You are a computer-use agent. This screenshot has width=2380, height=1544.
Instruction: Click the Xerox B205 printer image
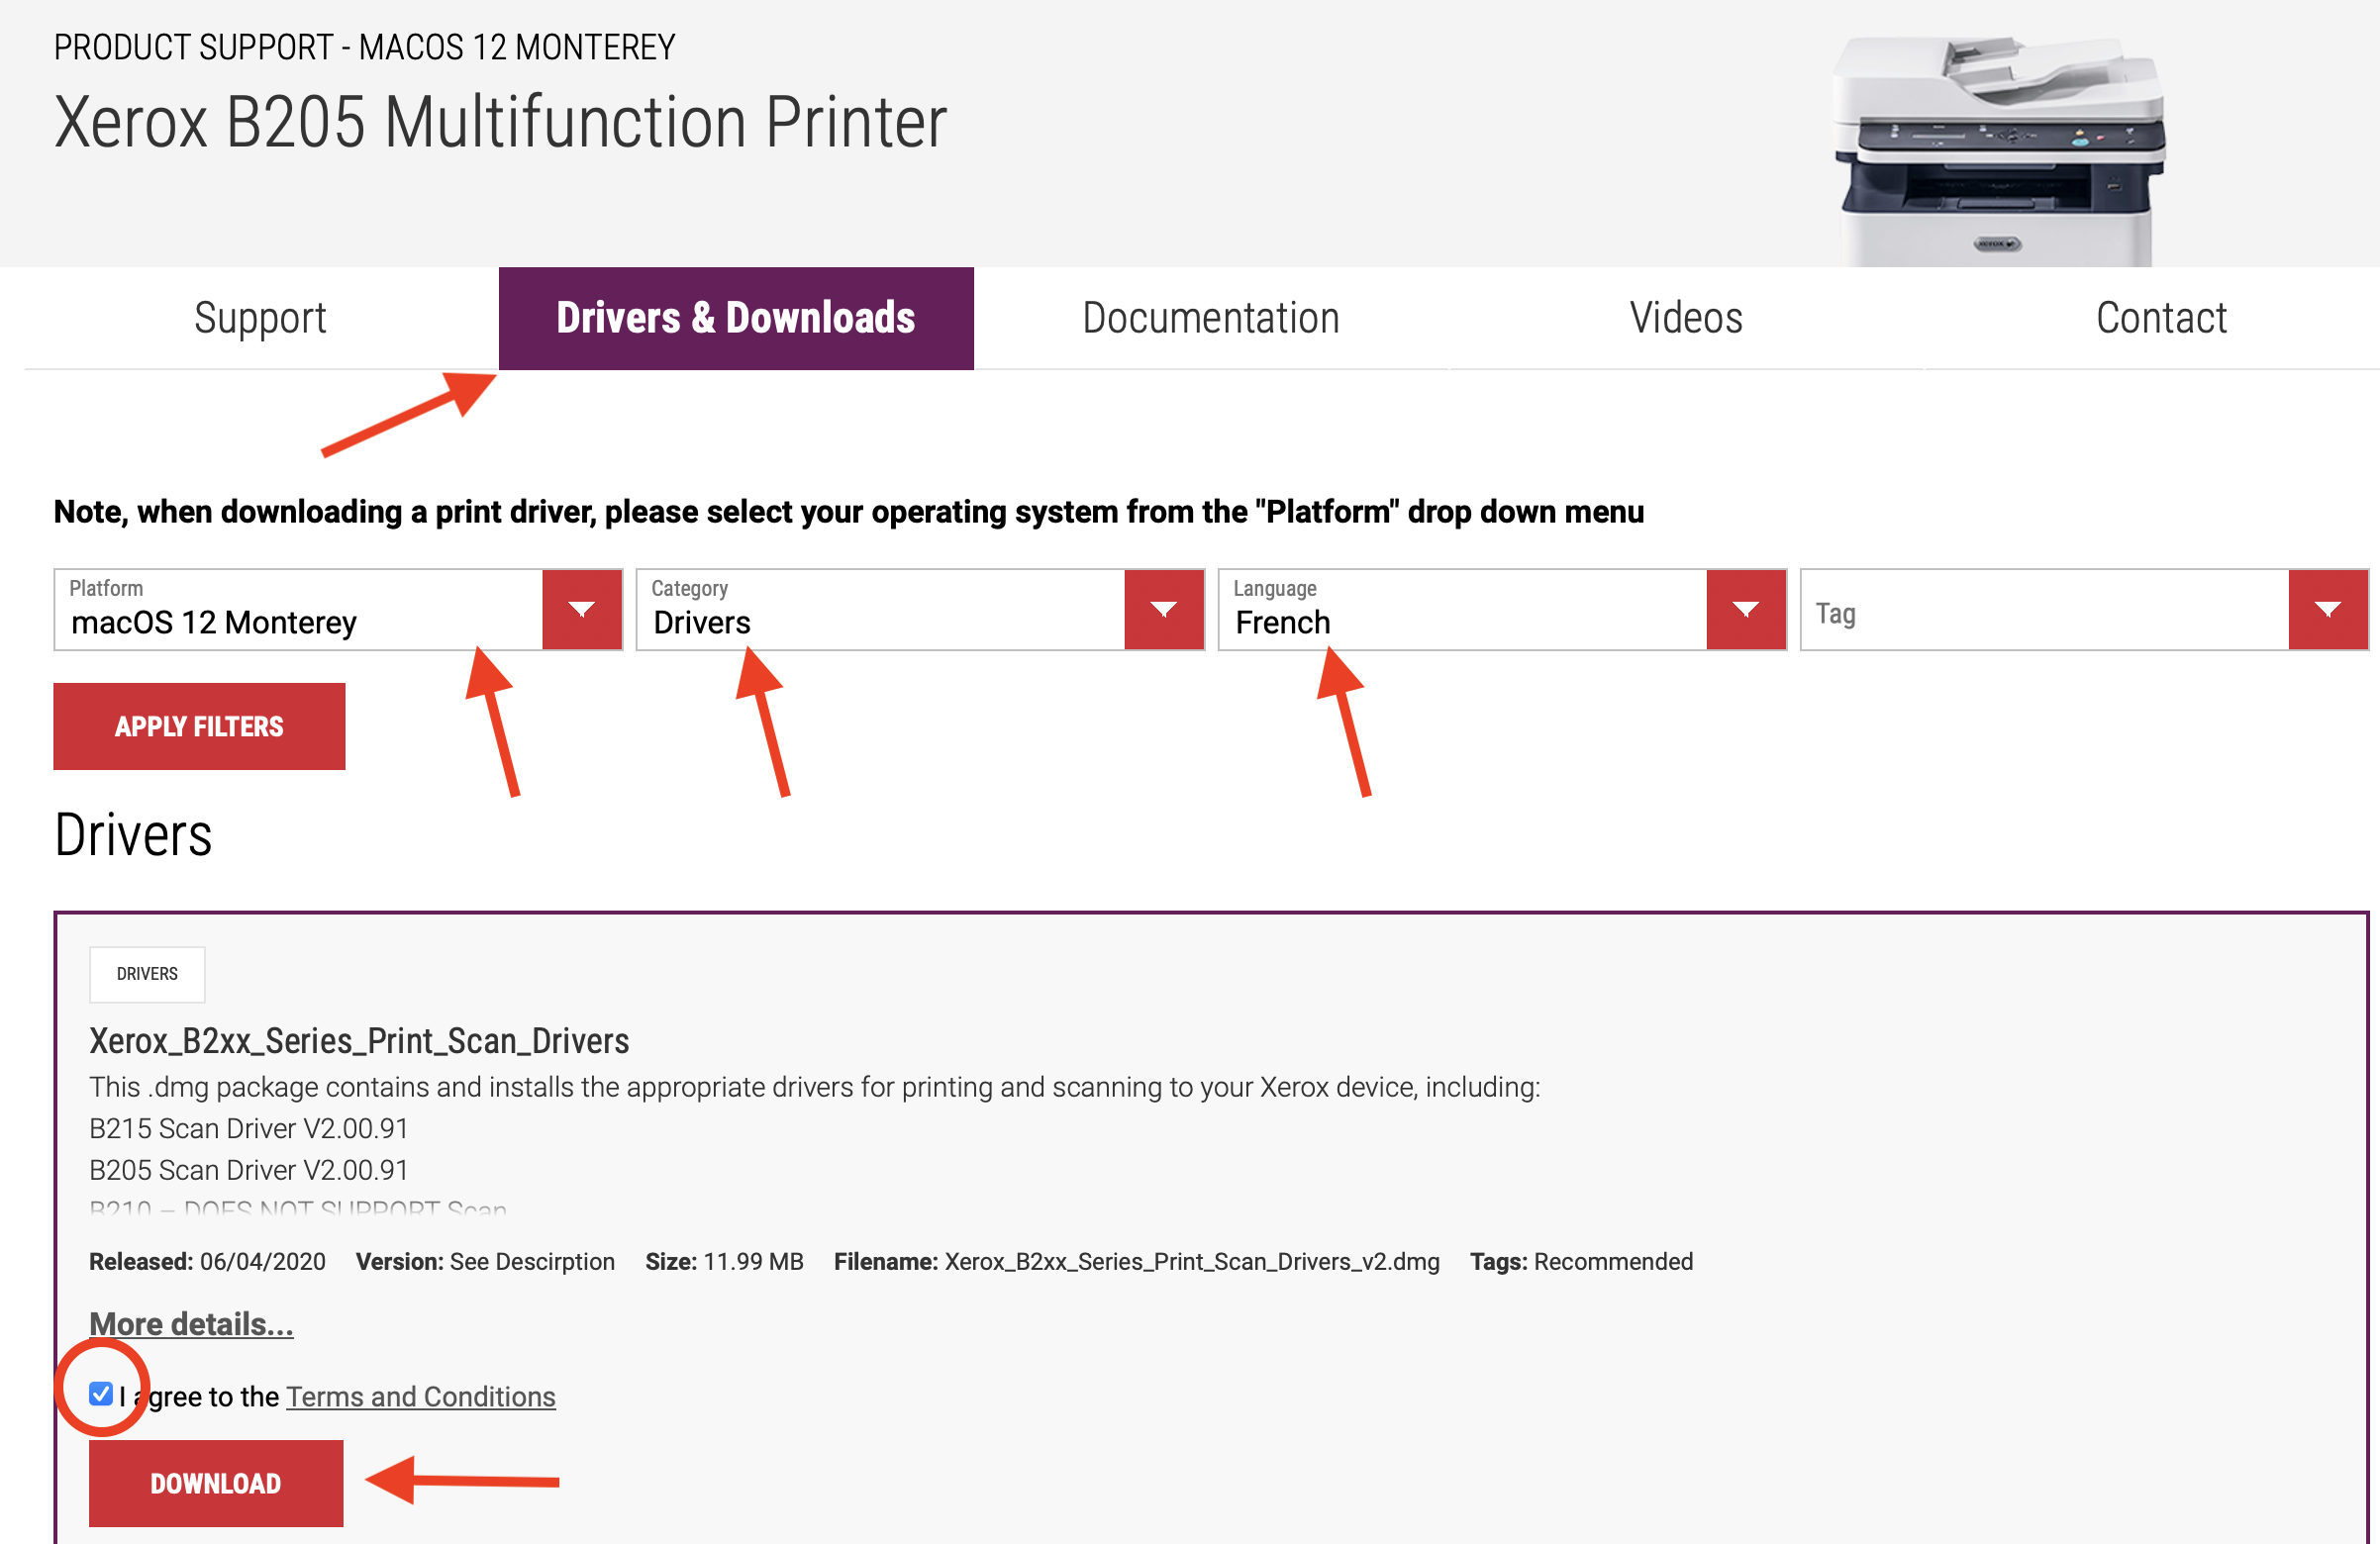pos(1996,150)
